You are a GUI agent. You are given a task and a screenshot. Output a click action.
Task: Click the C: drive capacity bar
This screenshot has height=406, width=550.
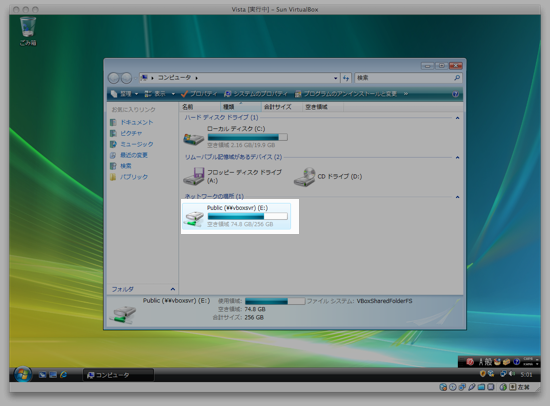(248, 137)
